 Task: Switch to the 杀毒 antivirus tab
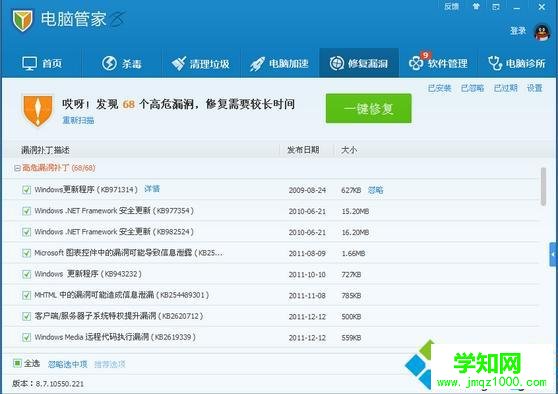(x=121, y=63)
